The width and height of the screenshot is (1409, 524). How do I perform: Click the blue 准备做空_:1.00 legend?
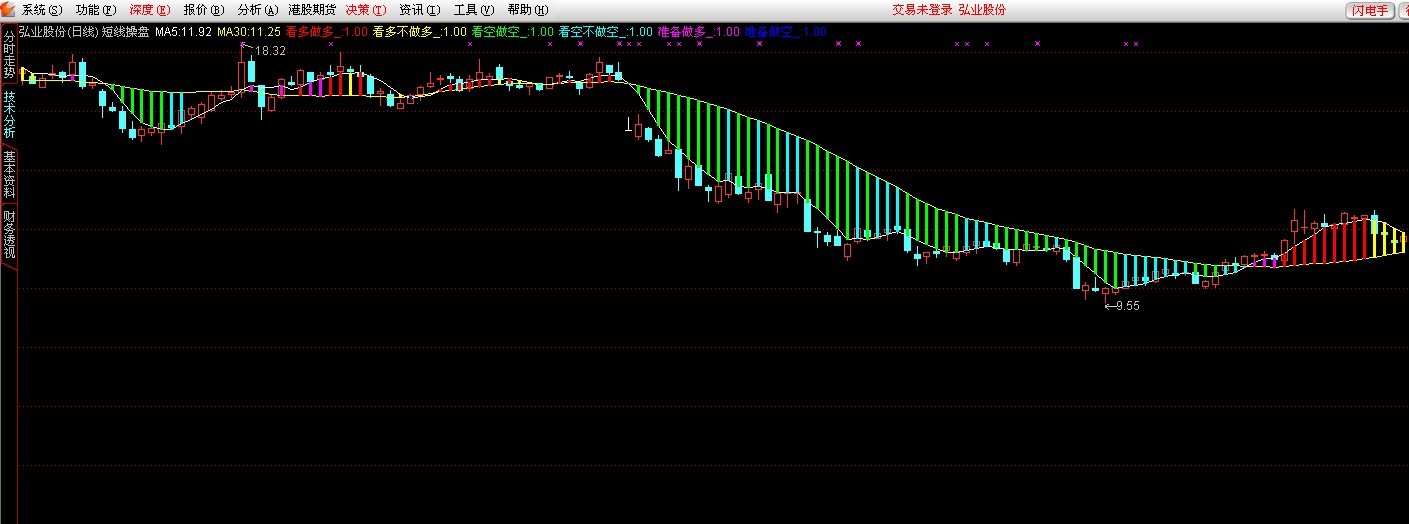(x=786, y=32)
